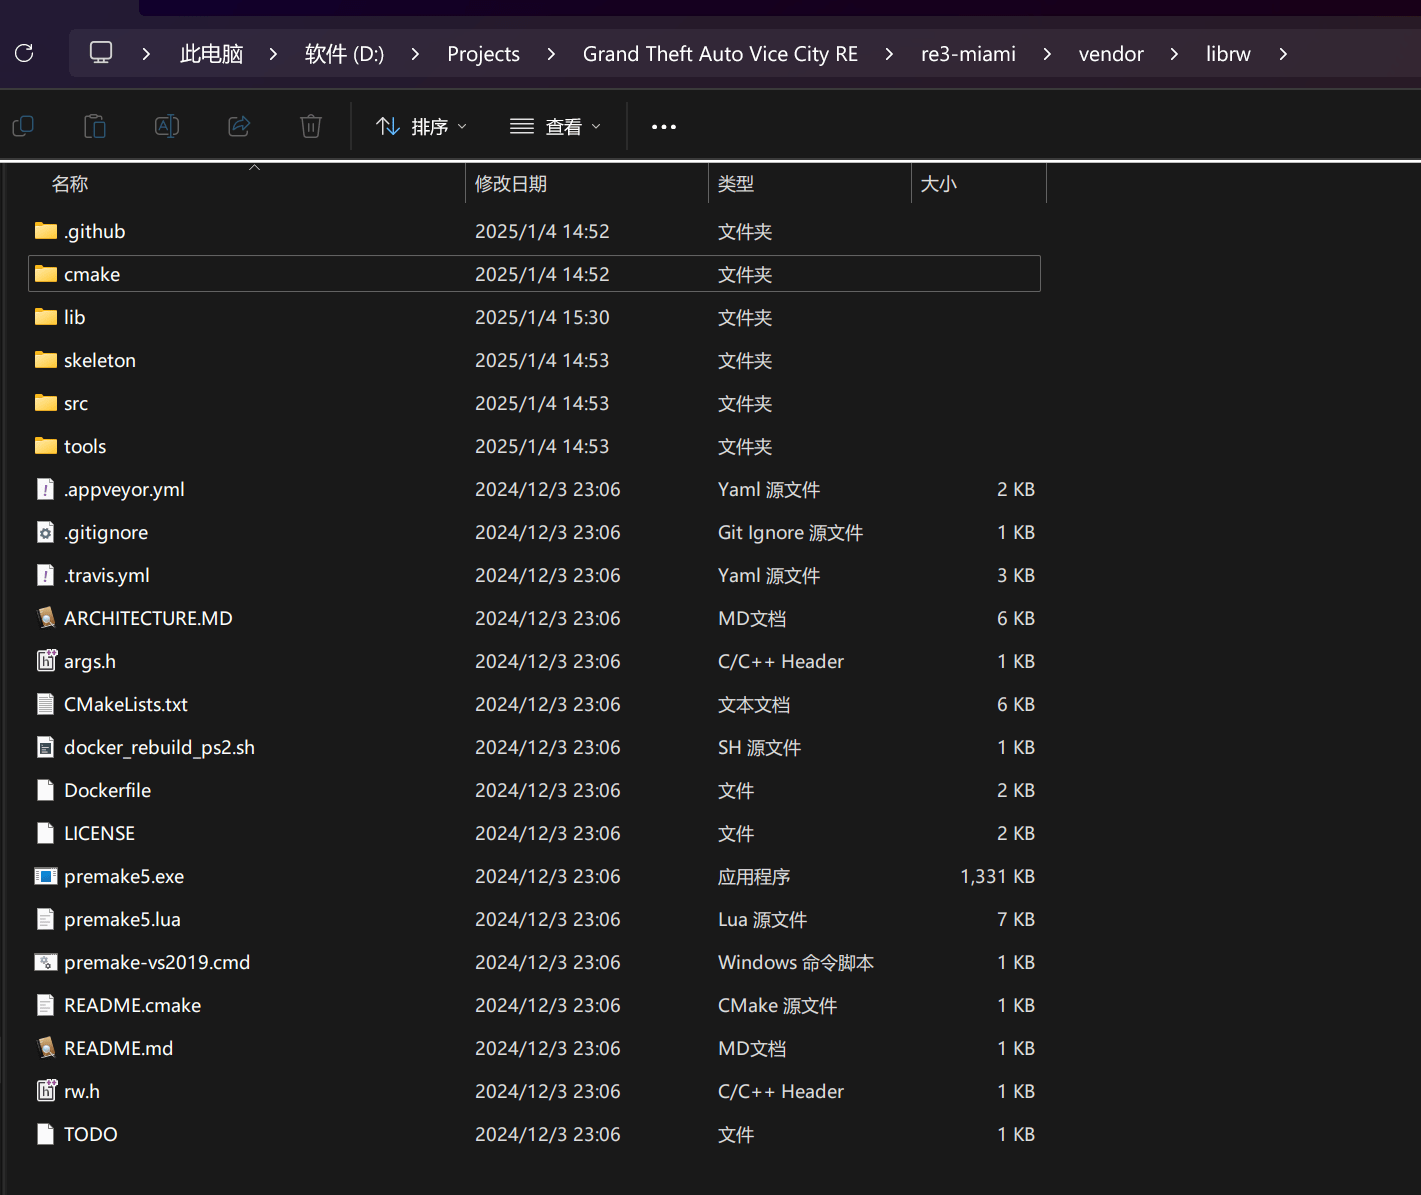The height and width of the screenshot is (1195, 1421).
Task: Expand chevron after 软件 (D:) breadcrumb
Action: click(x=415, y=54)
